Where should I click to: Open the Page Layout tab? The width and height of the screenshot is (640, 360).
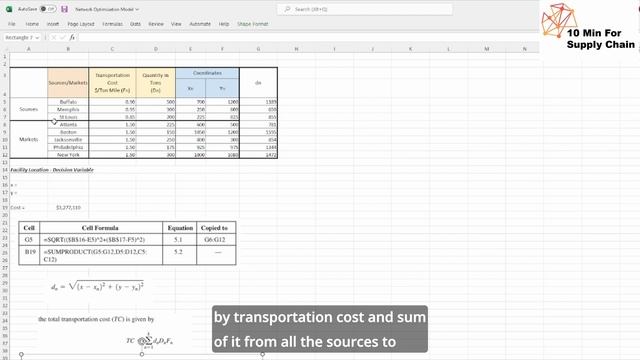(x=81, y=24)
